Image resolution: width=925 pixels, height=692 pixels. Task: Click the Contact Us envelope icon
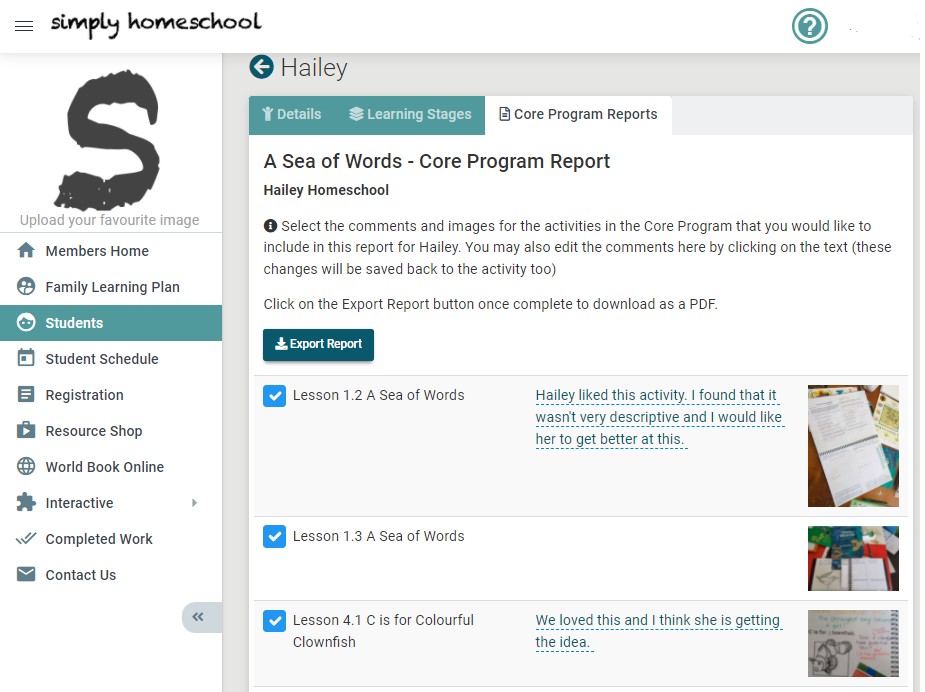click(x=26, y=574)
